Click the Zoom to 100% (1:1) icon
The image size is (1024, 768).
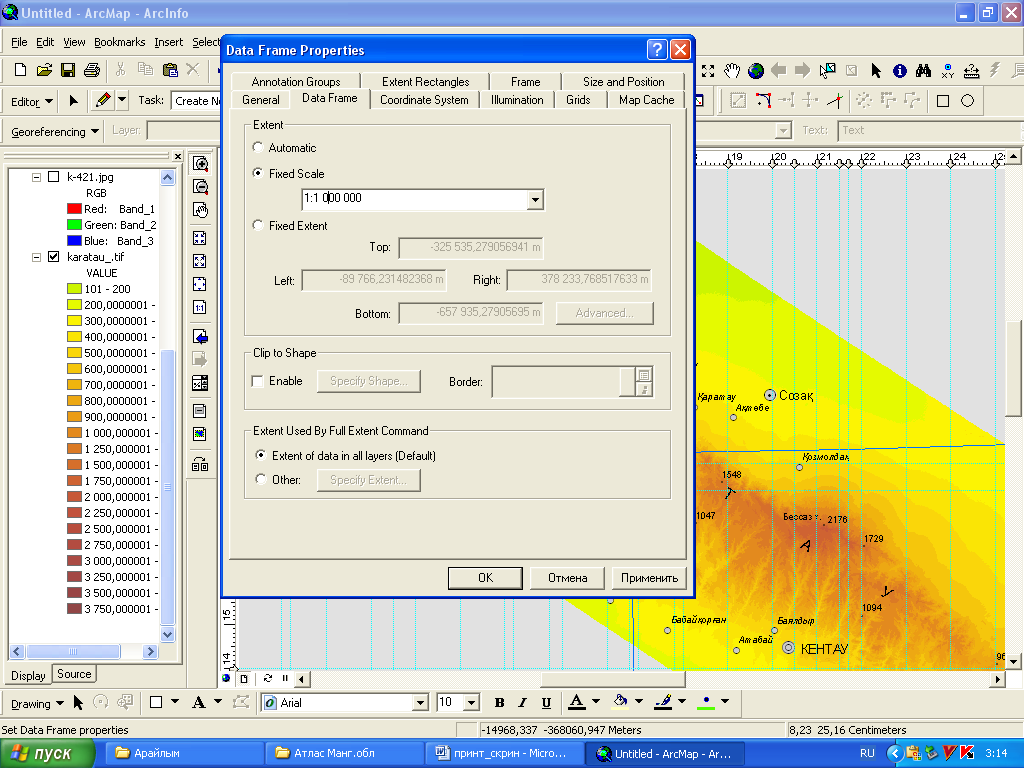(x=200, y=307)
